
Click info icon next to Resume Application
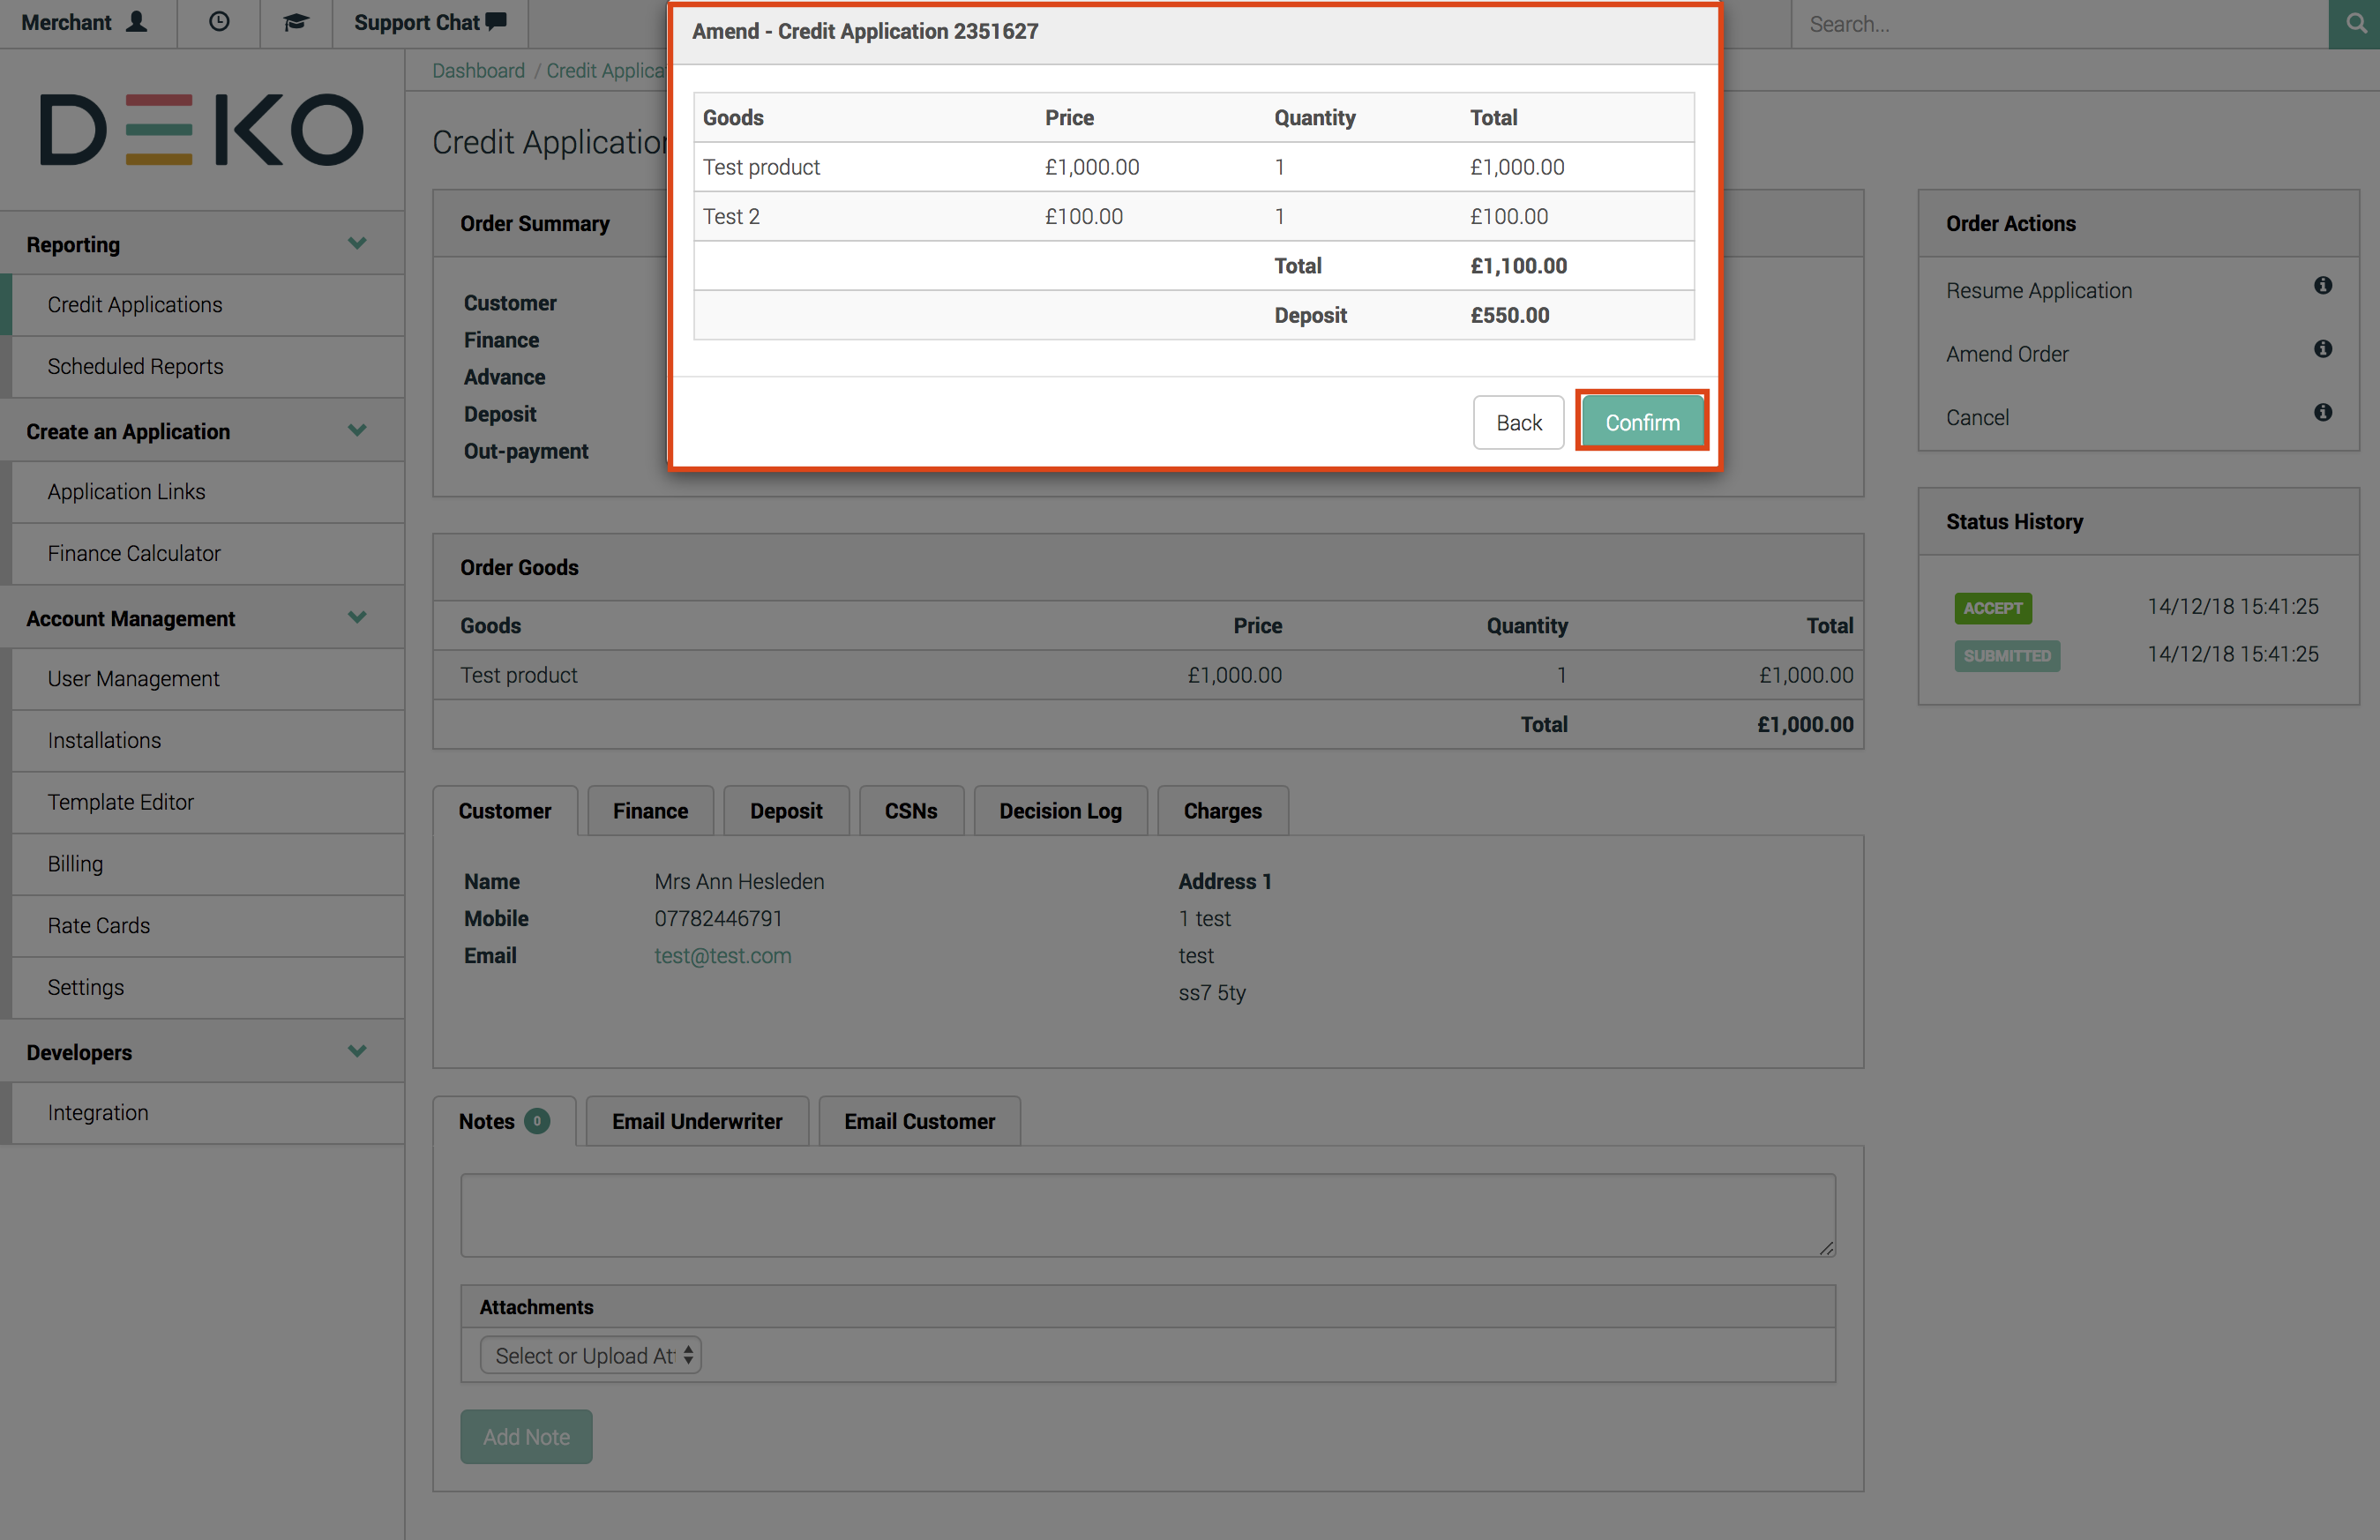(x=2322, y=286)
